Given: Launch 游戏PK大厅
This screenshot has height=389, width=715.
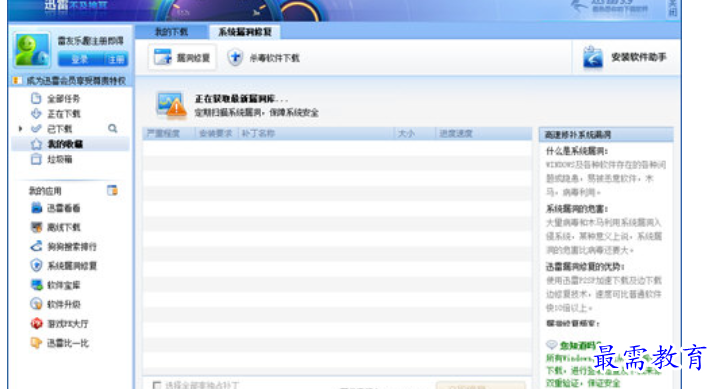Looking at the screenshot, I should point(68,324).
